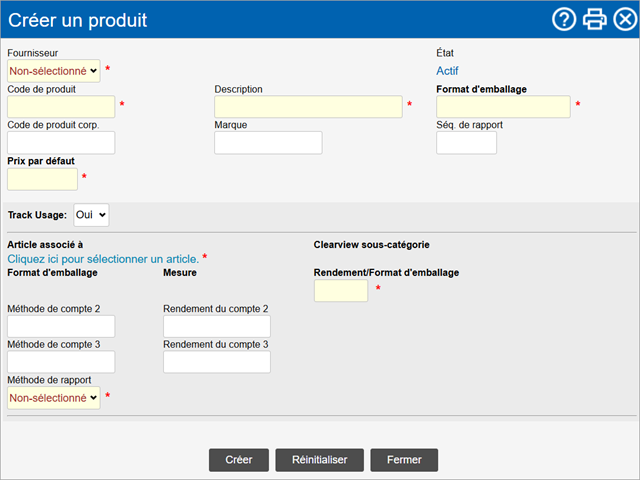Click the Créer button

239,460
